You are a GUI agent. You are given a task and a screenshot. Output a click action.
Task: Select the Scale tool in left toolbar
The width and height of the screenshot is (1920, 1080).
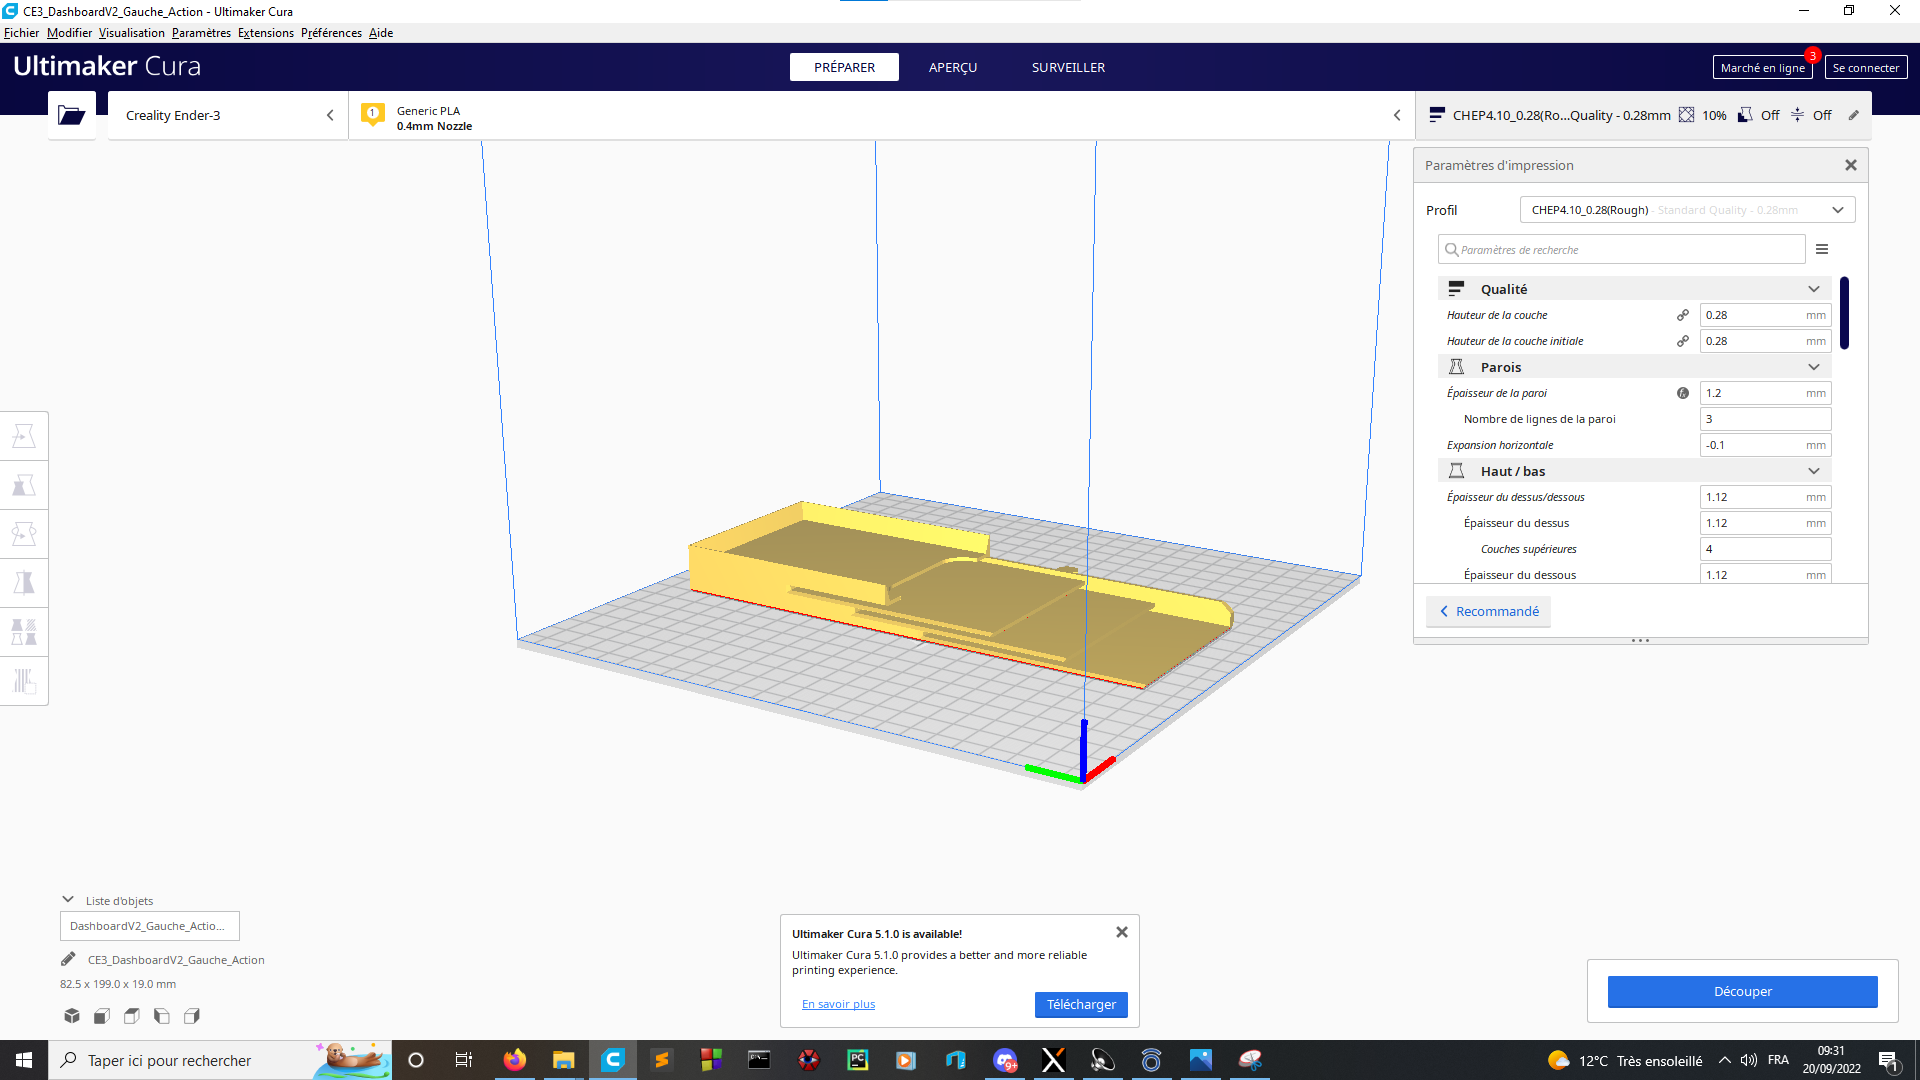(24, 485)
